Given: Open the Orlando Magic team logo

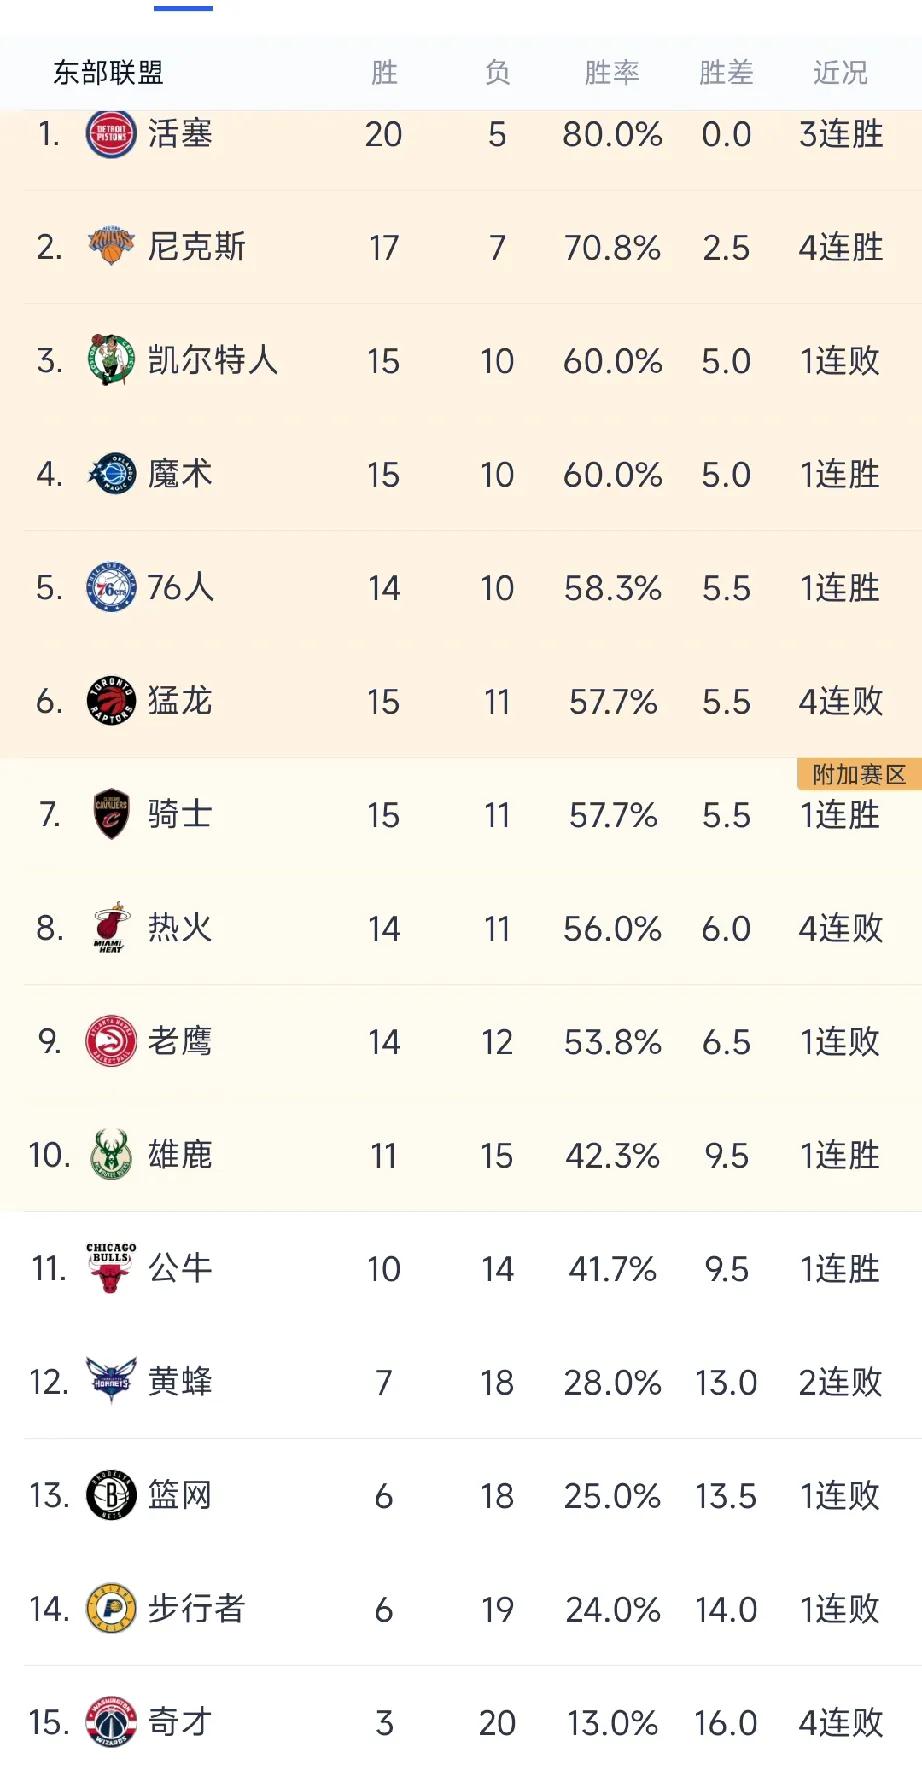Looking at the screenshot, I should (x=111, y=474).
